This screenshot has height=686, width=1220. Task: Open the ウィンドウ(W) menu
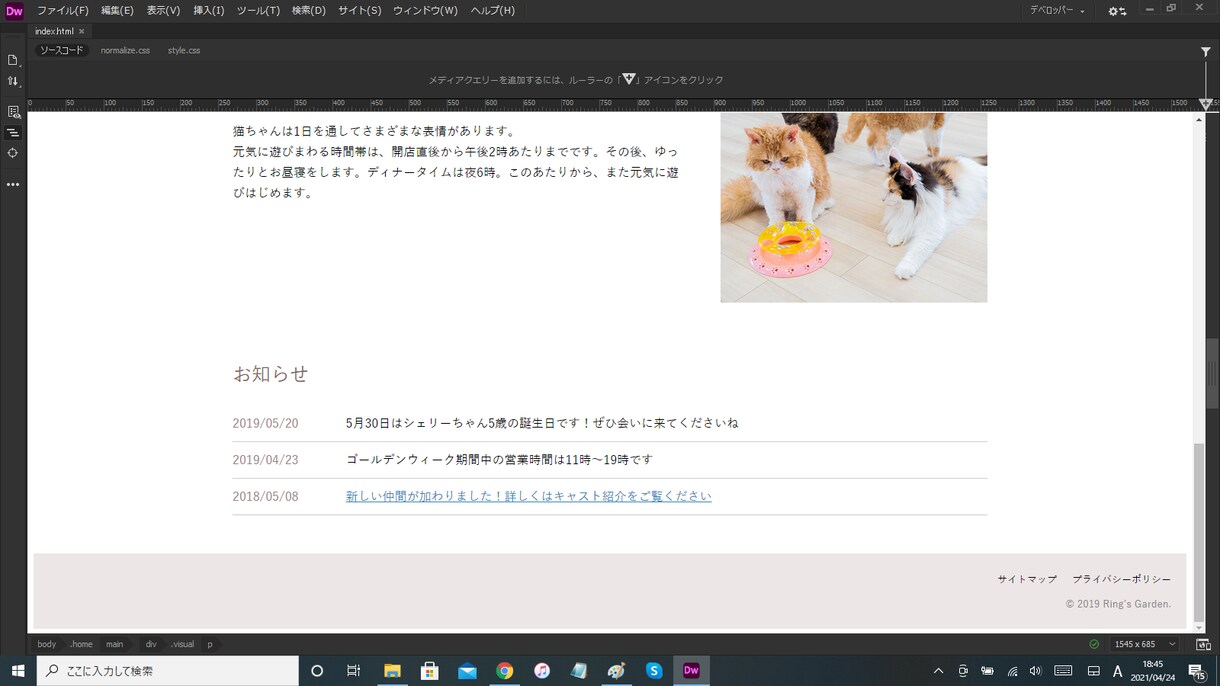click(x=425, y=10)
